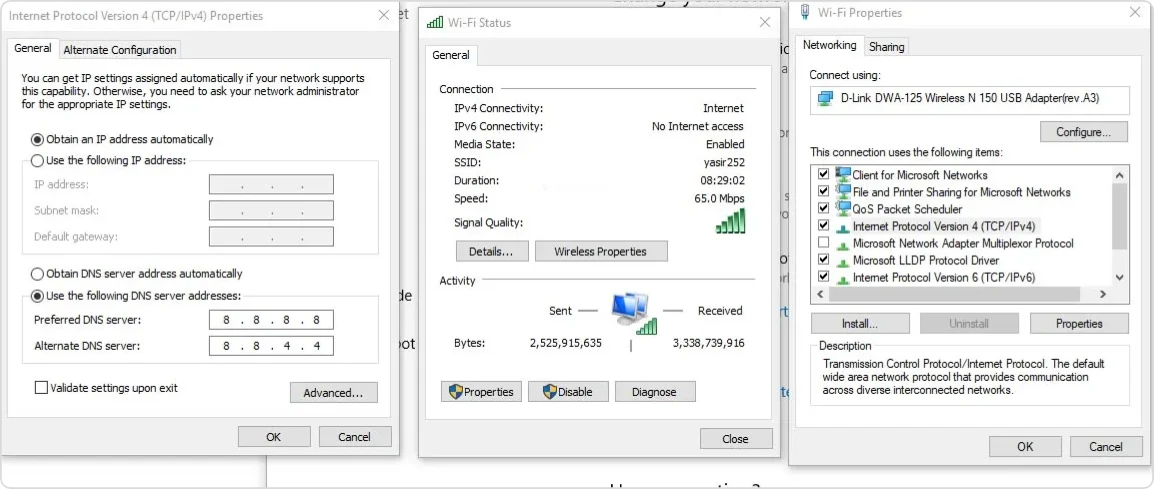Click the Disable button in Wi-Fi Status
This screenshot has height=489, width=1154.
568,392
